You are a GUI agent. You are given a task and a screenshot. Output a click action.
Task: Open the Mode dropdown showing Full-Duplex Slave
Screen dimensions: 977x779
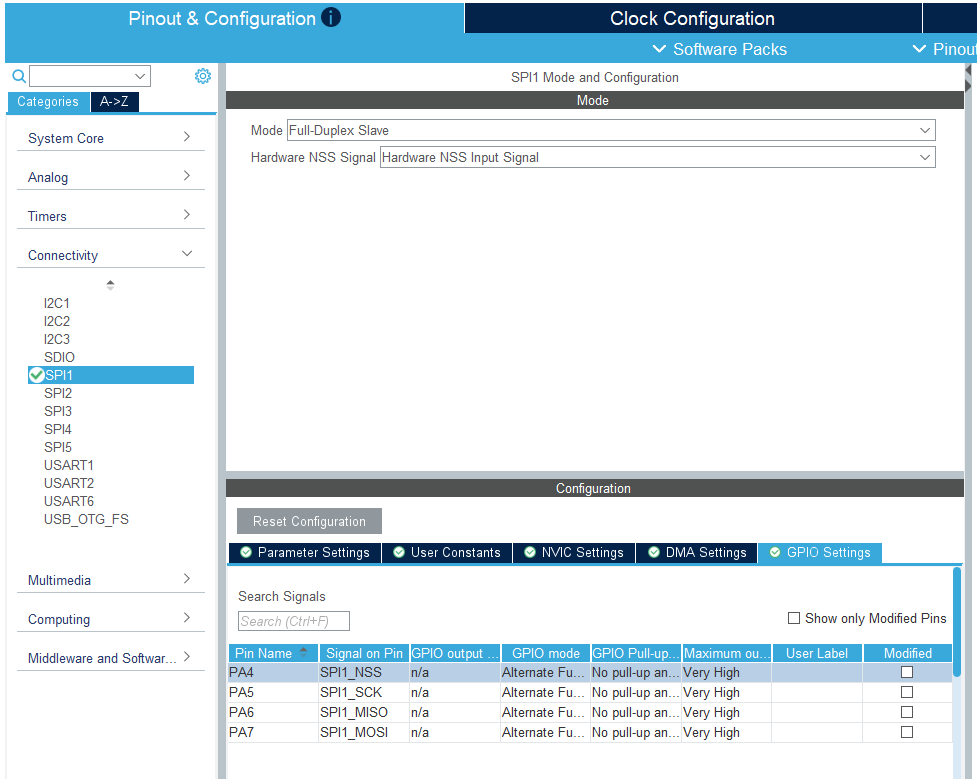click(x=611, y=130)
